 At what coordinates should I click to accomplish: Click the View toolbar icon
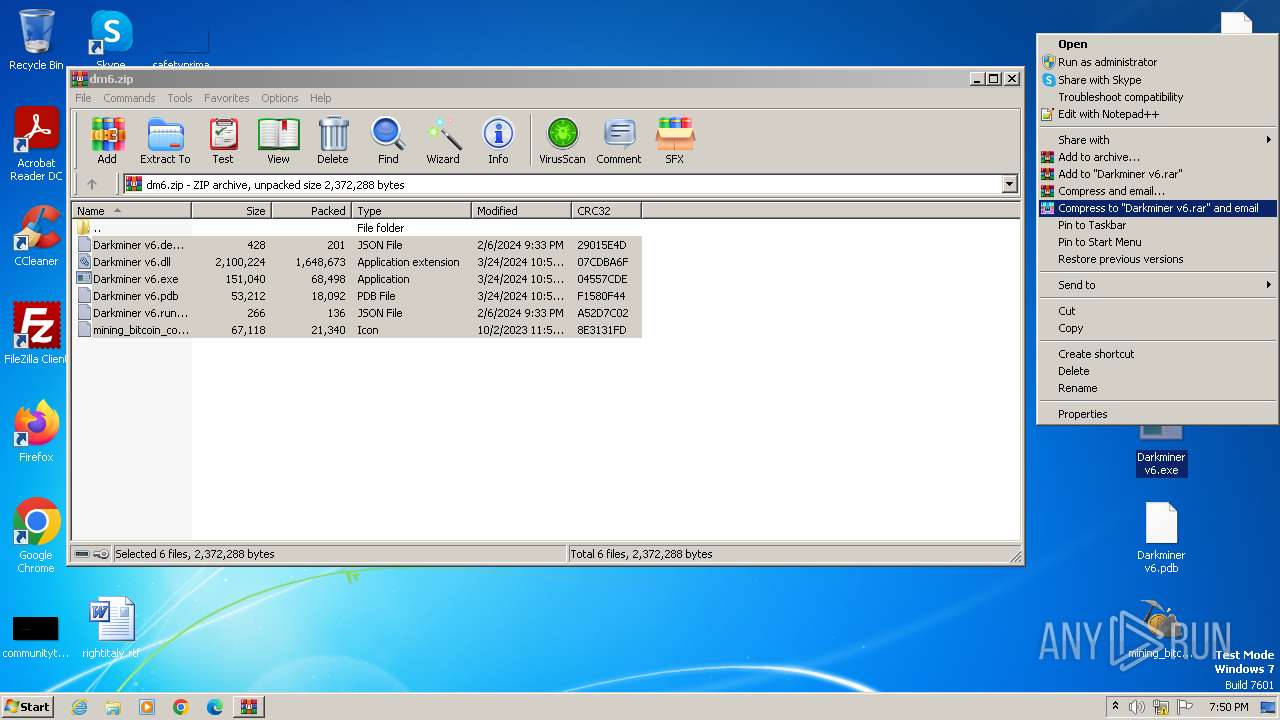[x=278, y=140]
